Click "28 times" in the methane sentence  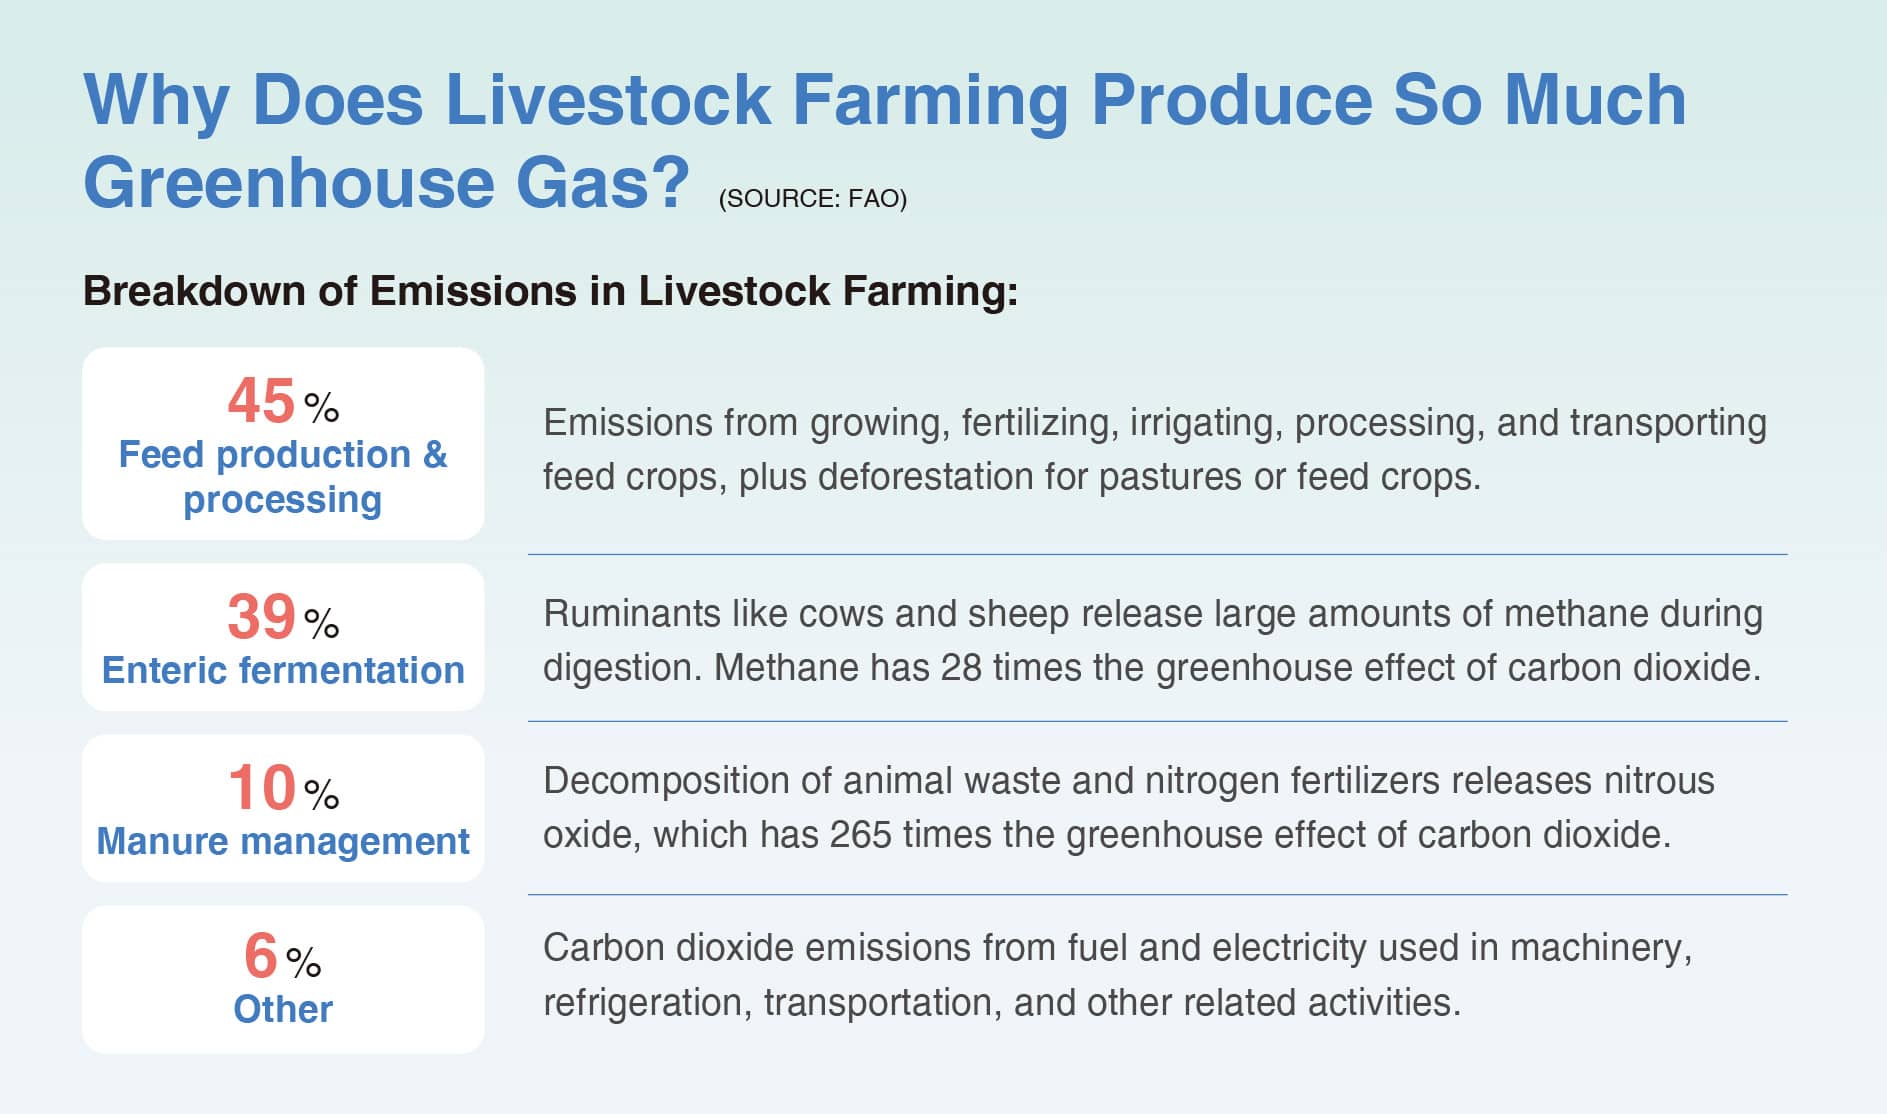(x=1011, y=668)
